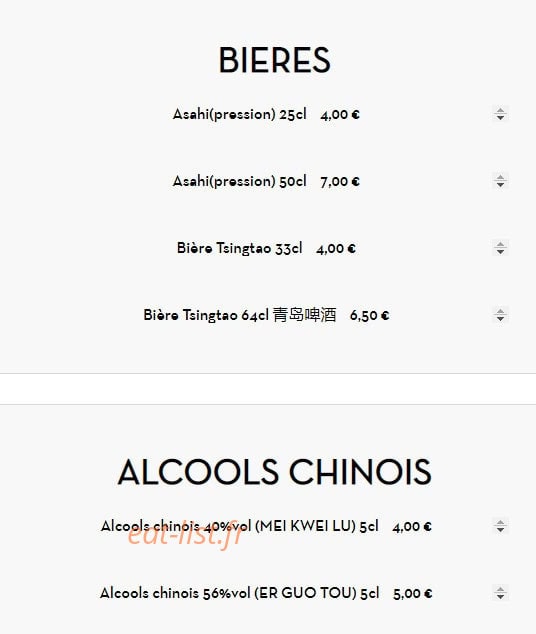Click the ALCOOLS CHINOIS section heading
Viewport: 536px width, 634px height.
click(274, 471)
